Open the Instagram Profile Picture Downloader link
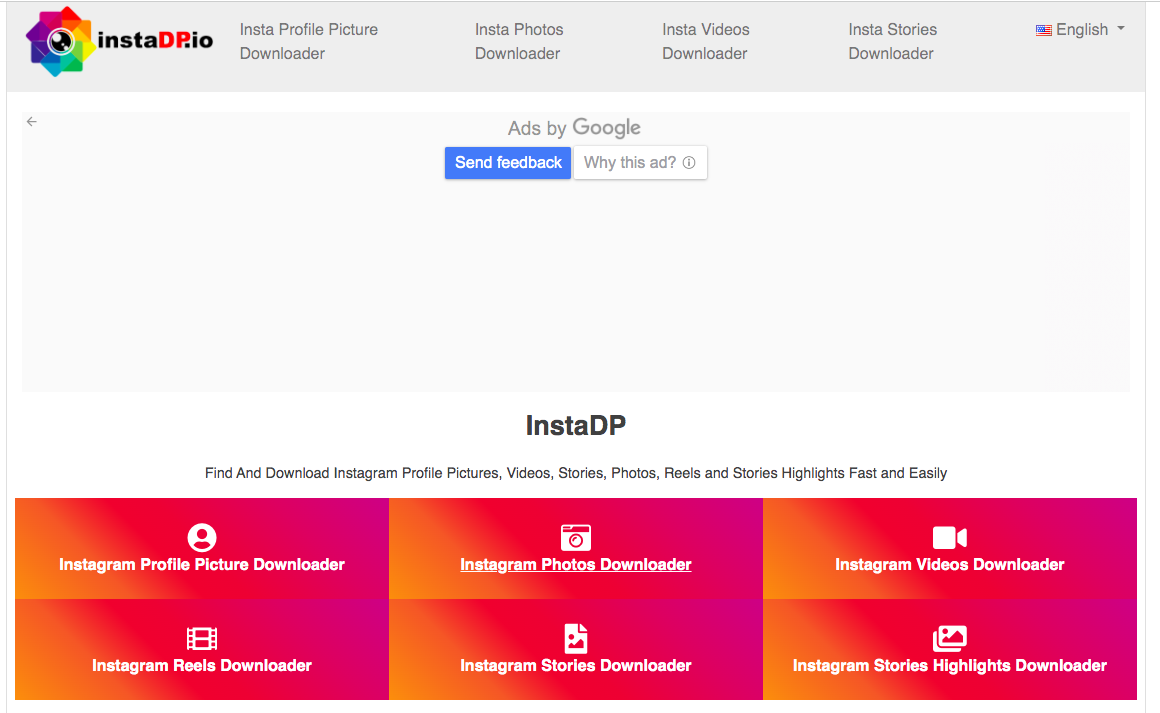Image resolution: width=1160 pixels, height=713 pixels. (x=201, y=564)
